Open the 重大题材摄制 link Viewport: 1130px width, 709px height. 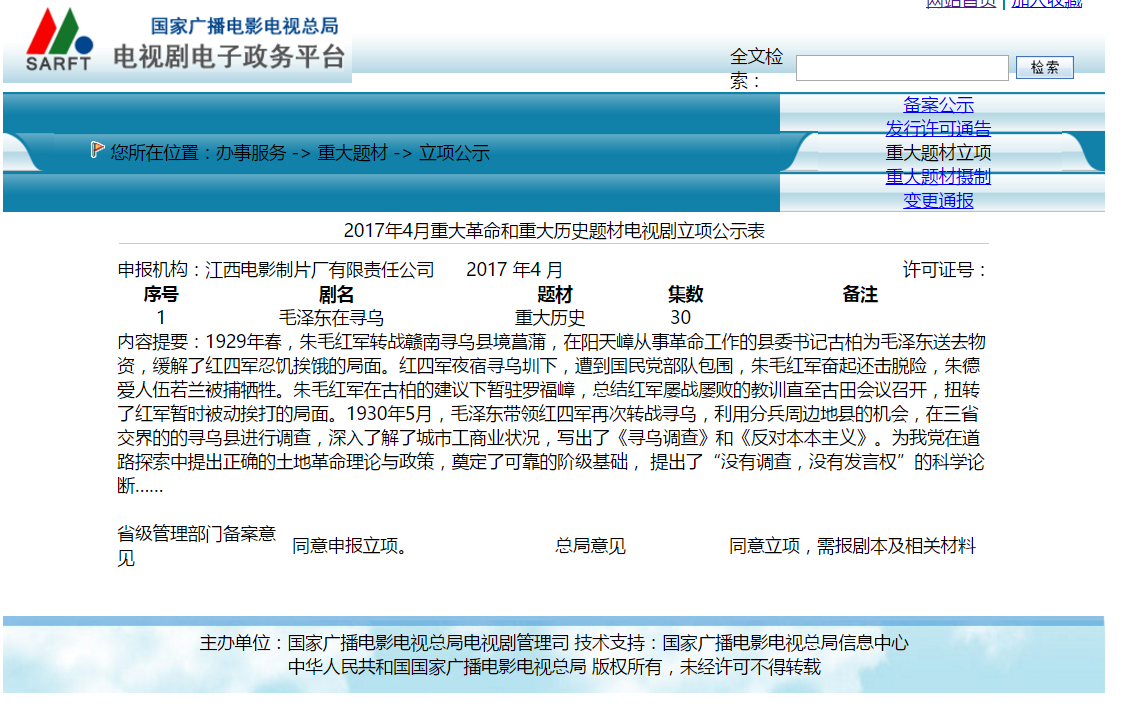(938, 177)
